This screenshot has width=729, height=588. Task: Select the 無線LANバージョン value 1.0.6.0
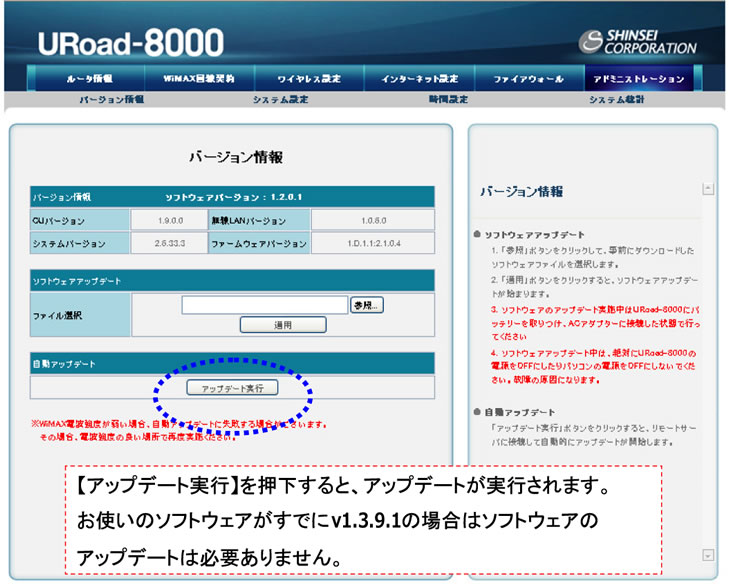tap(373, 220)
